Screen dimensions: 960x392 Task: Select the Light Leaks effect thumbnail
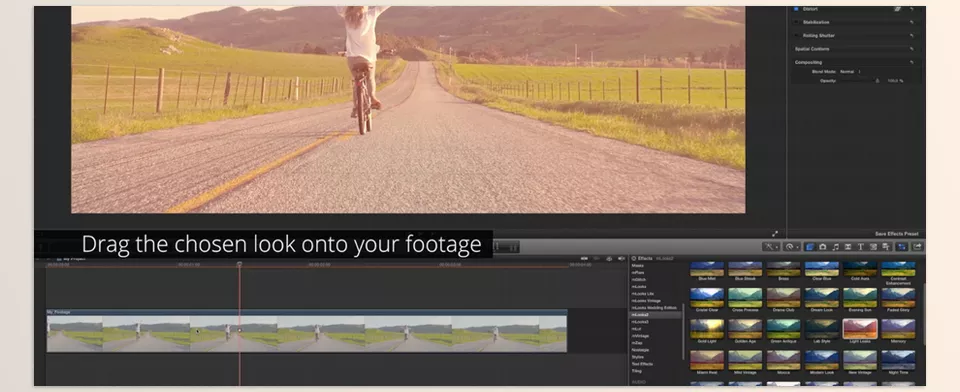860,329
